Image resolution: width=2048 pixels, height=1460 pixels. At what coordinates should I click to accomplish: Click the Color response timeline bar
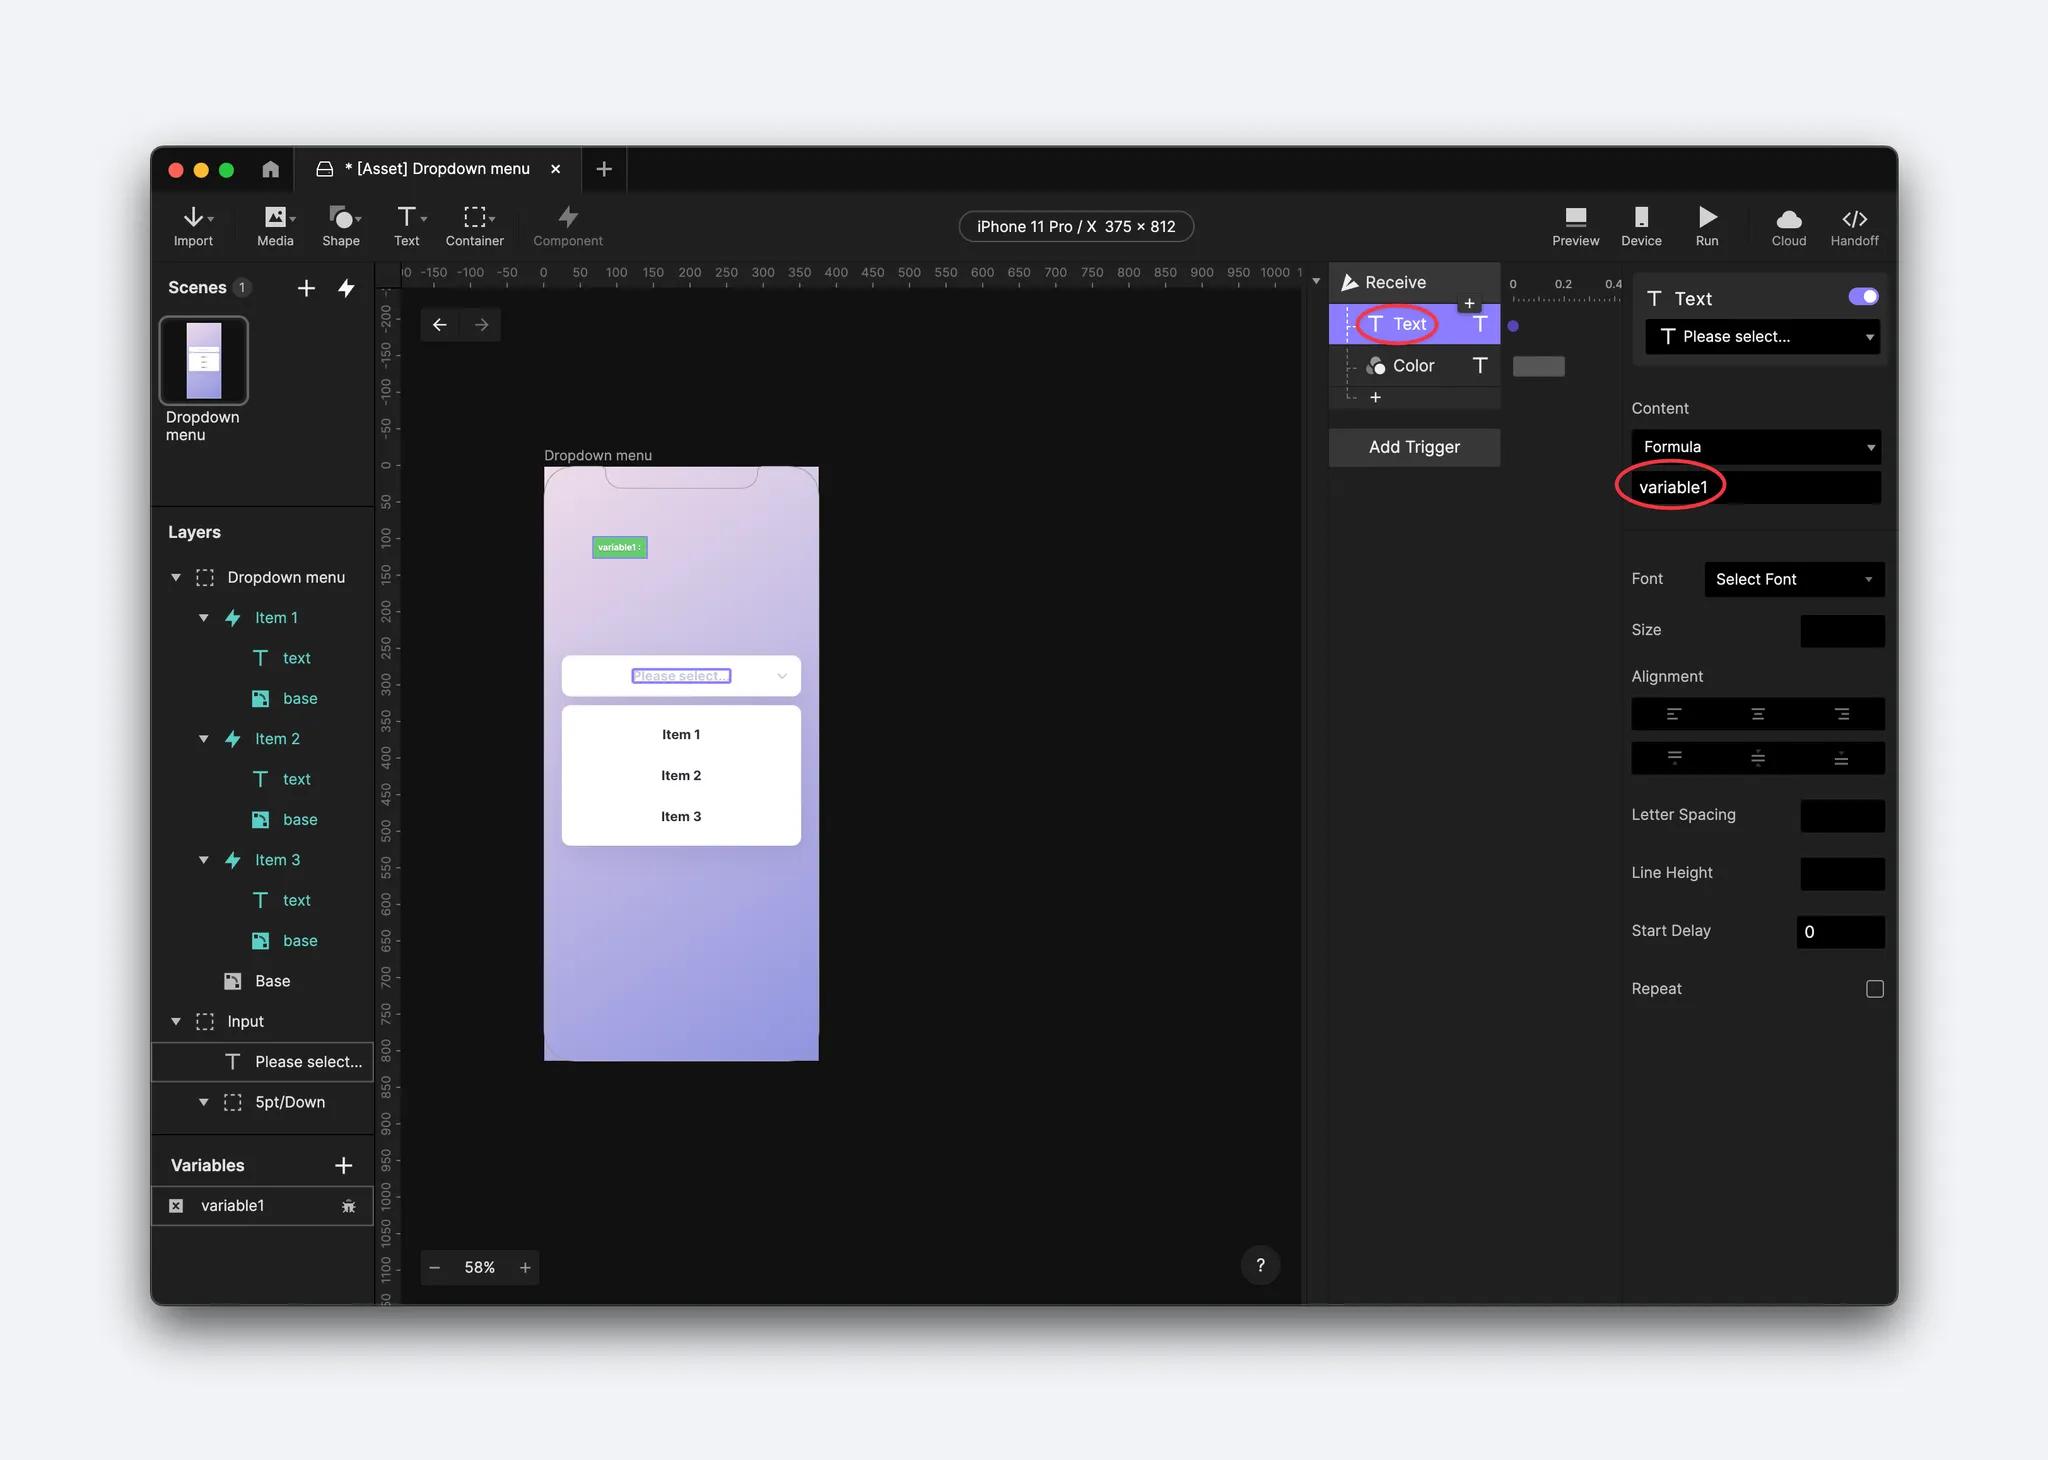coord(1538,366)
